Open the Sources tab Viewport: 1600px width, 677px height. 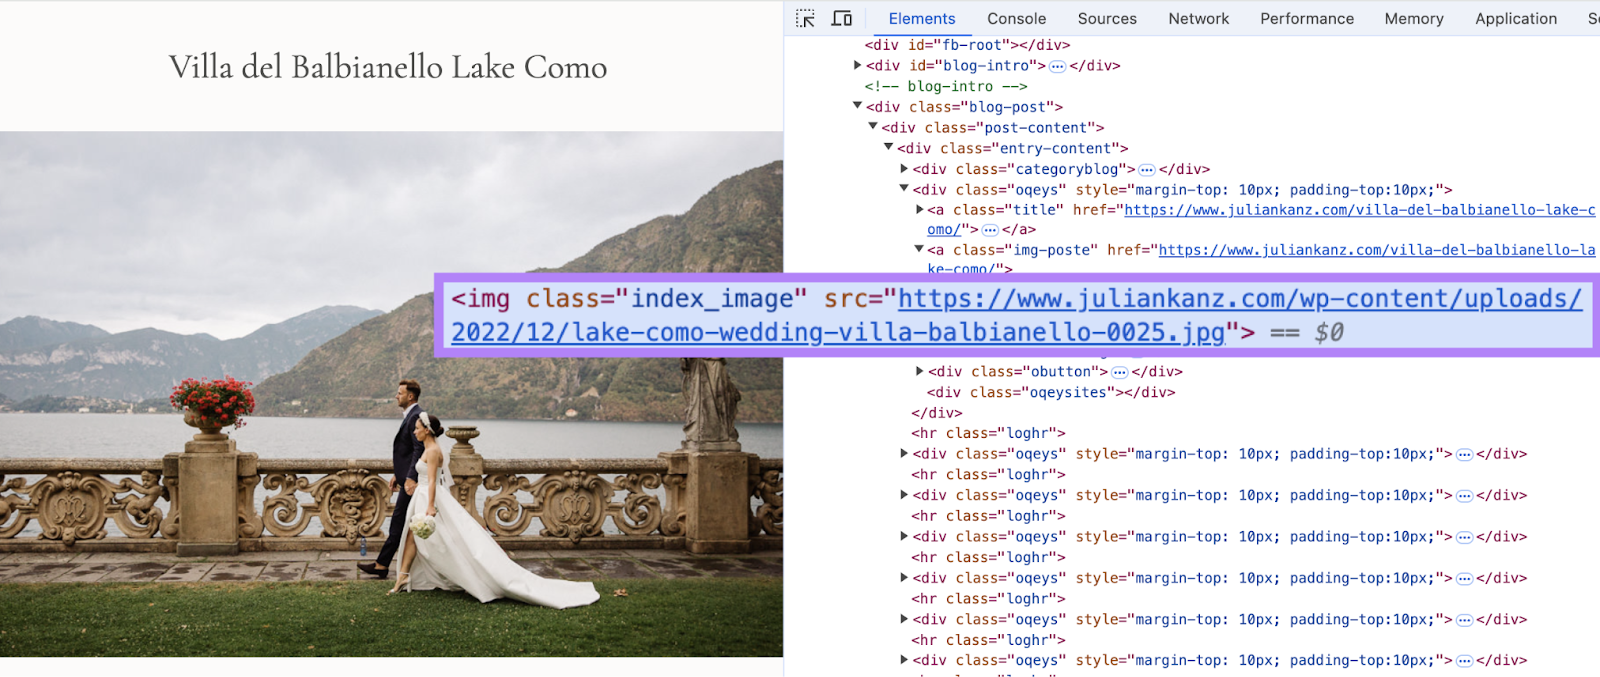(1107, 18)
